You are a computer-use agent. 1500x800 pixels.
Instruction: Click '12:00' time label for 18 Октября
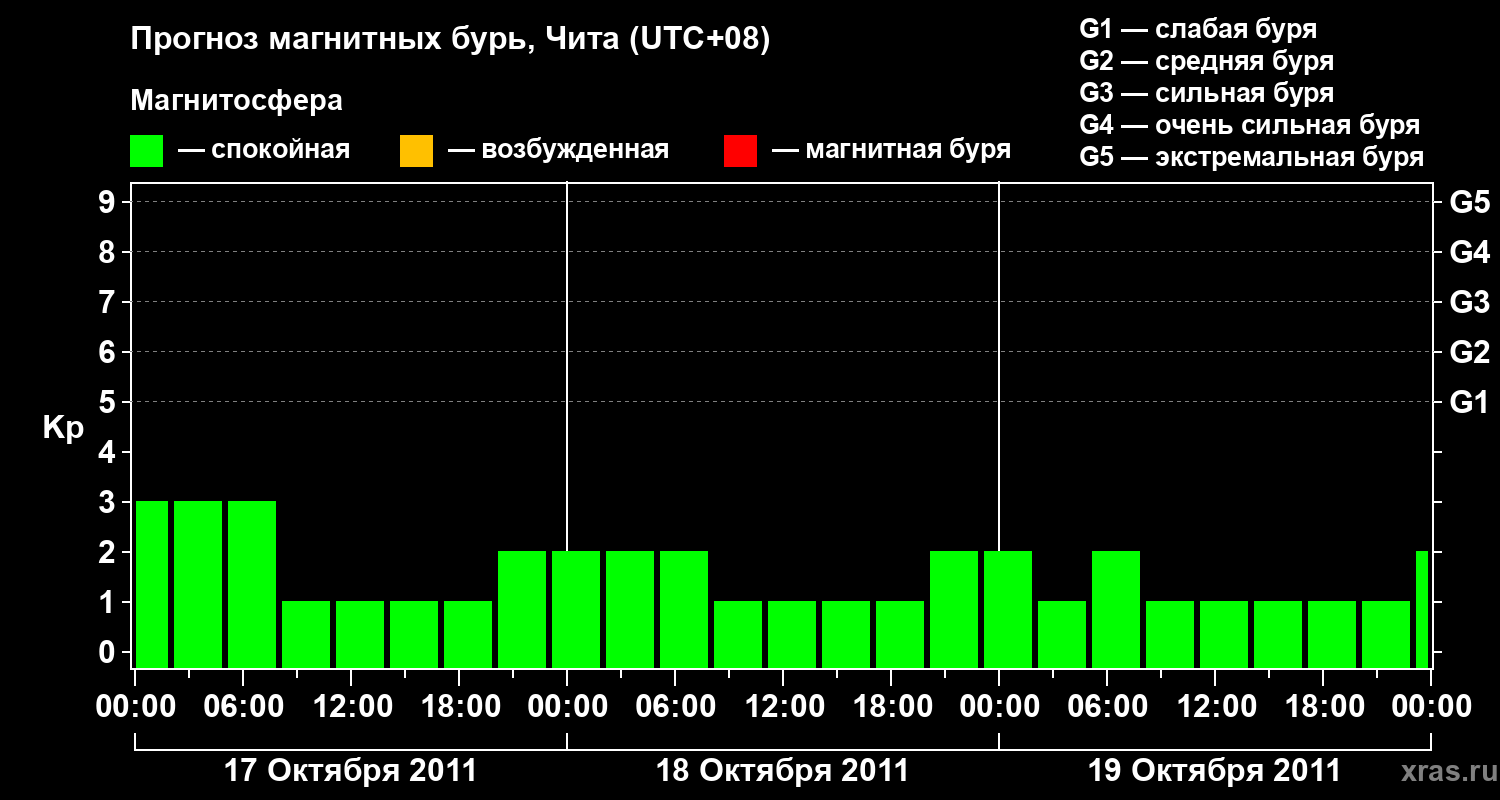pyautogui.click(x=784, y=707)
